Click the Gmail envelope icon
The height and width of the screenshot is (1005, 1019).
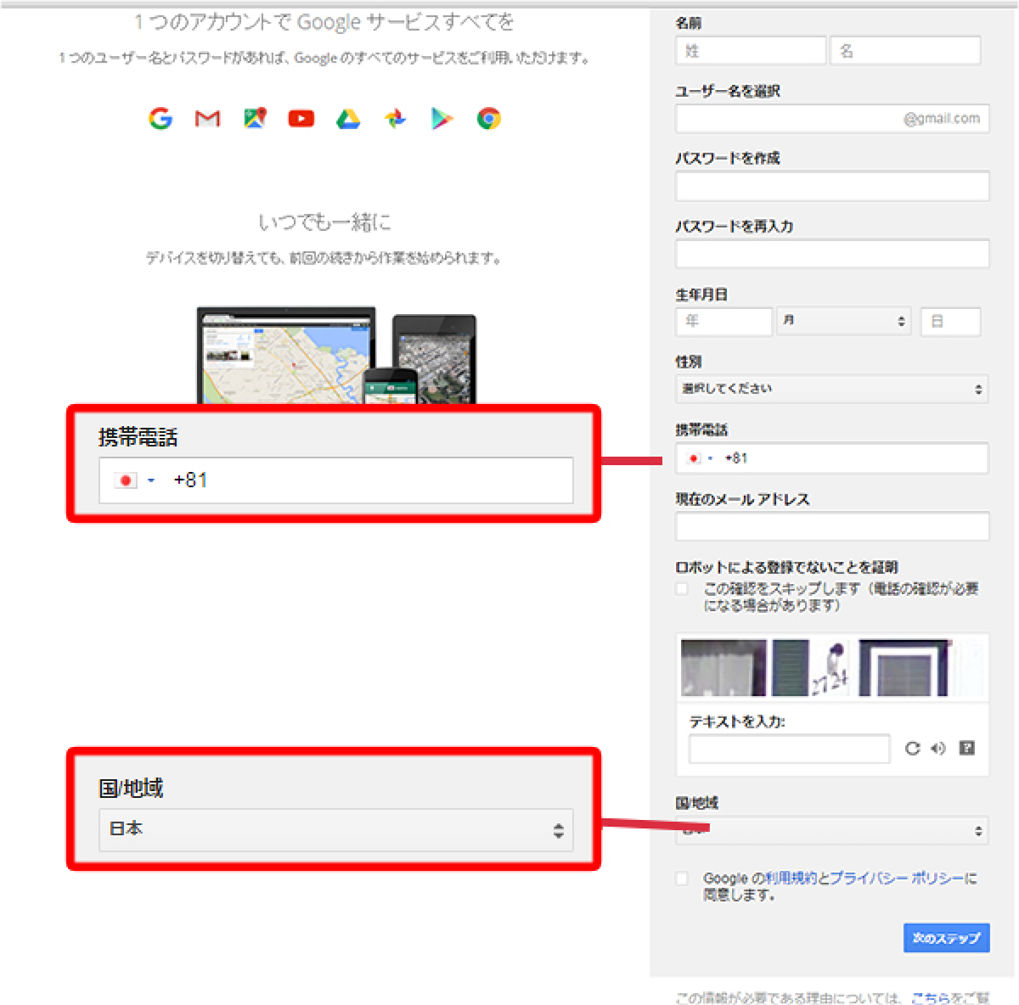[207, 119]
